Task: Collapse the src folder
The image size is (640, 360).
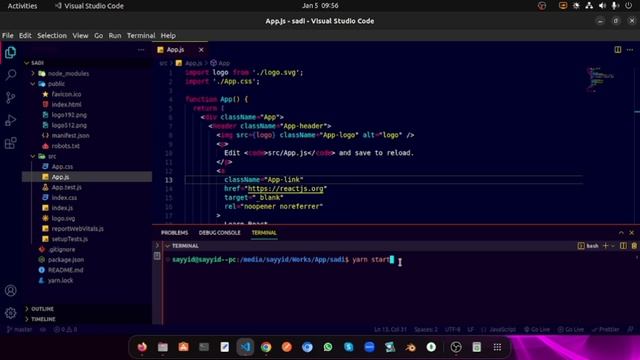Action: (x=87, y=156)
